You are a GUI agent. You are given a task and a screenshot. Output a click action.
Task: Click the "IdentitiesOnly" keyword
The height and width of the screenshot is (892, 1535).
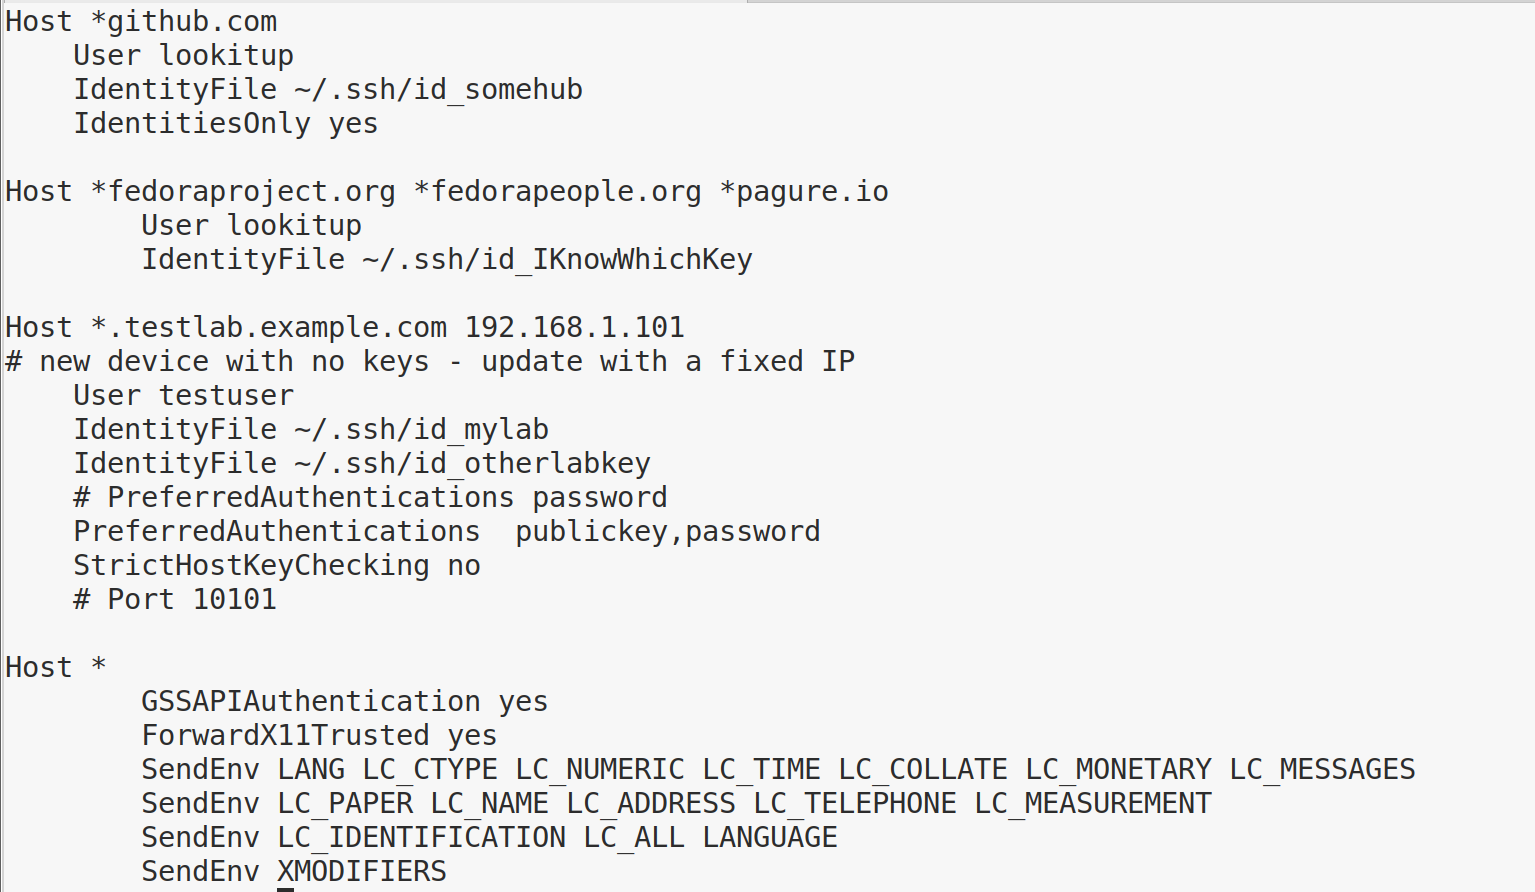point(192,124)
